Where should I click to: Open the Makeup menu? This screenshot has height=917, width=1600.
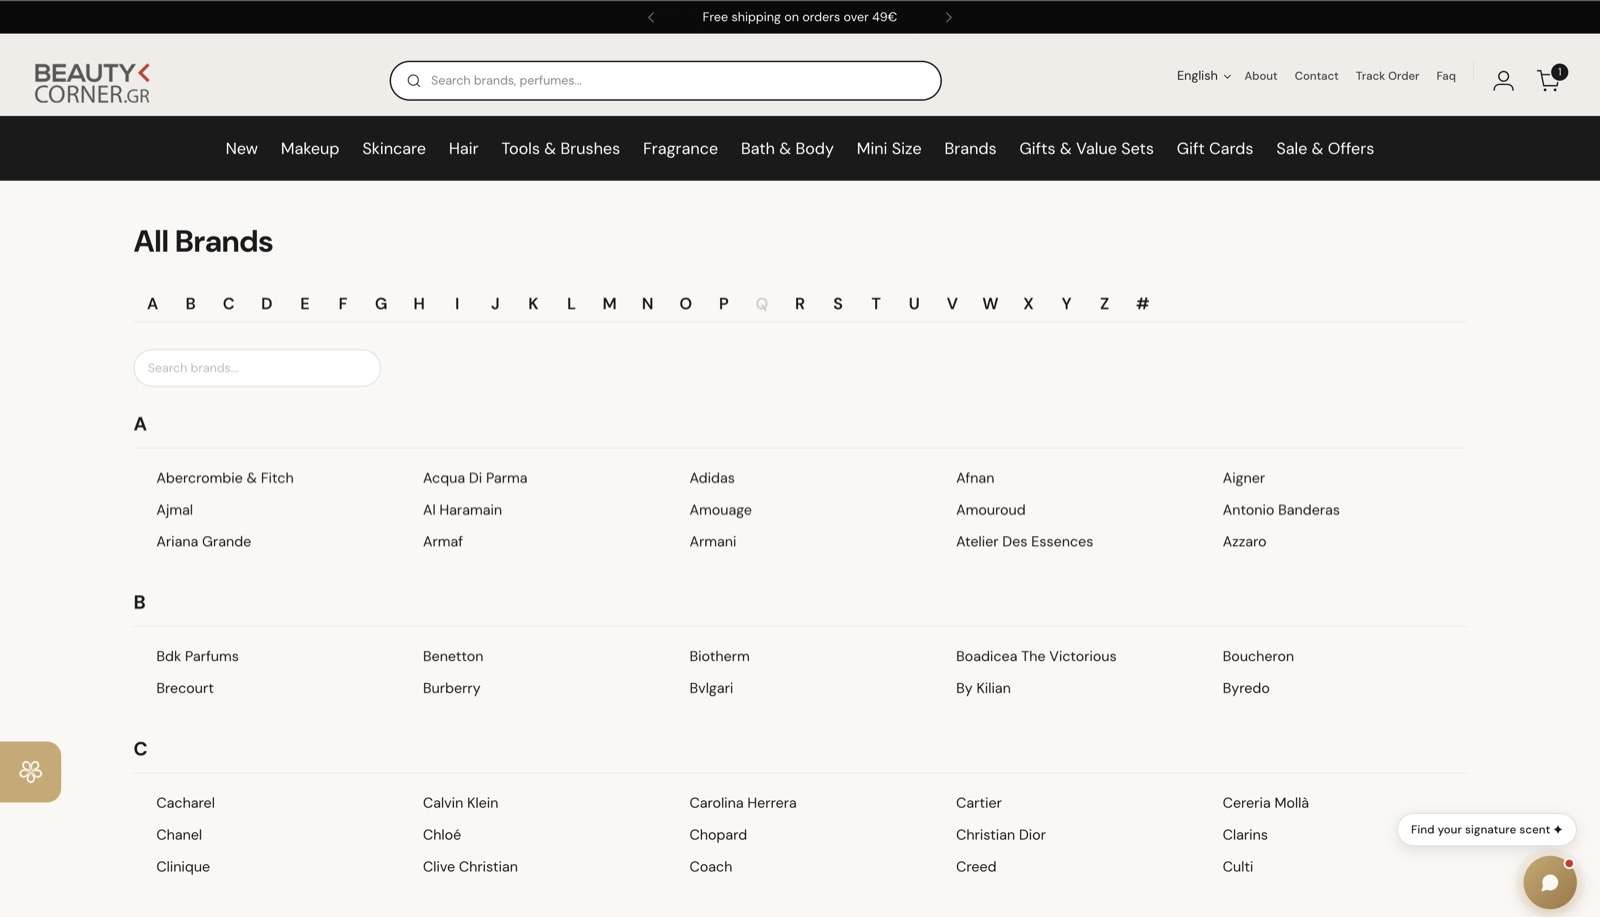310,149
